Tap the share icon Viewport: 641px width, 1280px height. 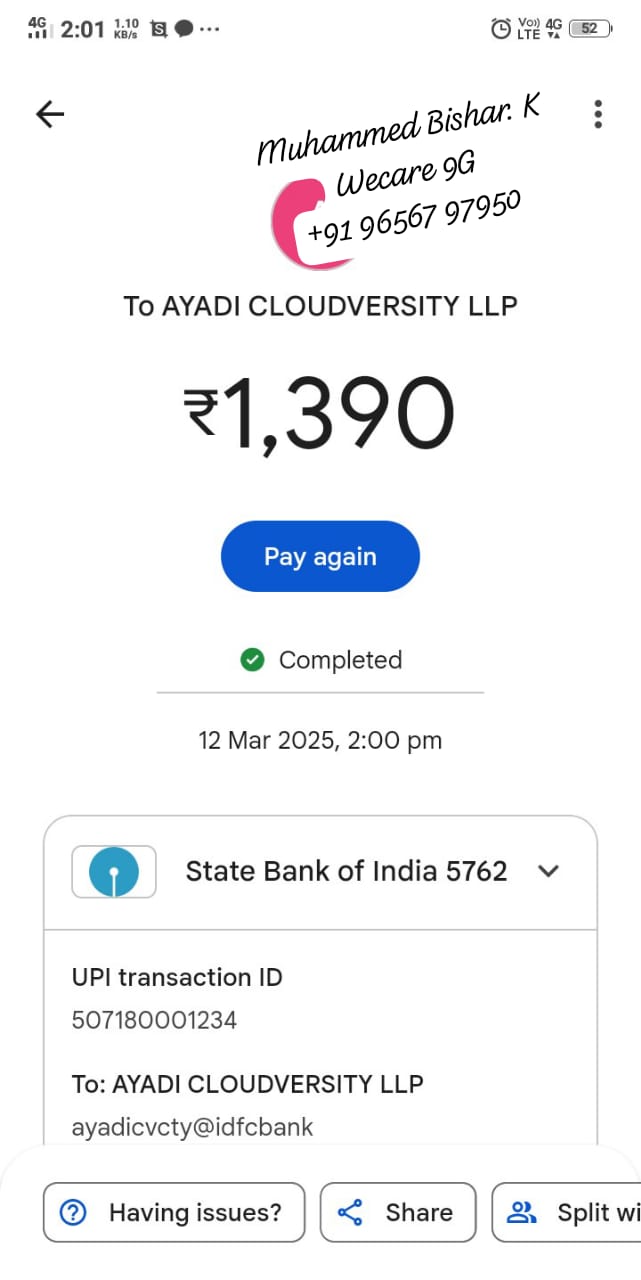[350, 1213]
